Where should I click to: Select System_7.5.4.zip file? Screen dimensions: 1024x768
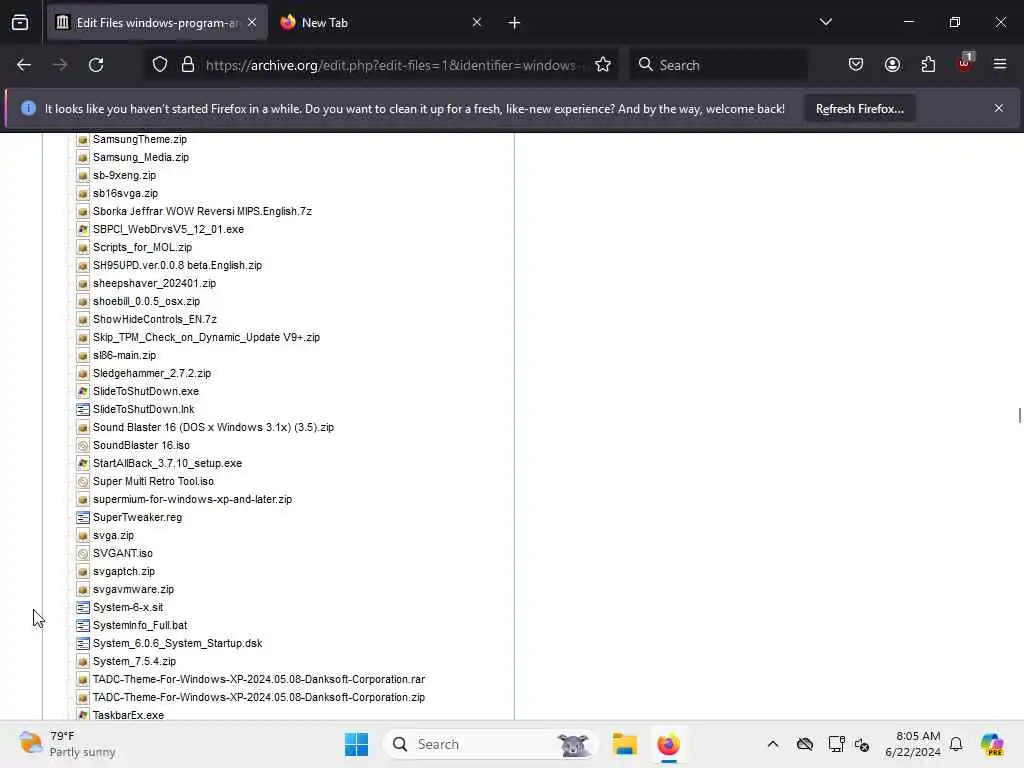(x=134, y=662)
